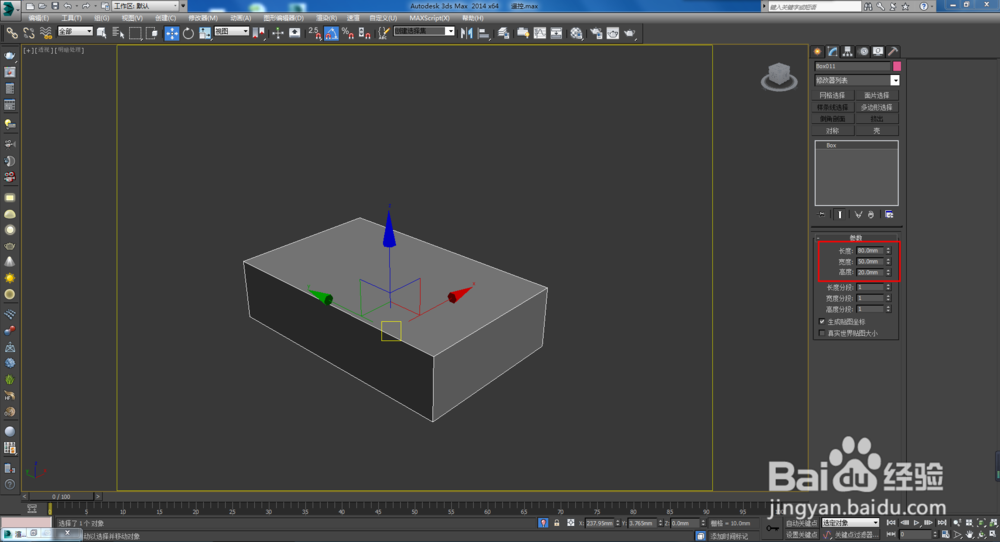The height and width of the screenshot is (542, 1000).
Task: Click the 挤出 modifier button
Action: (x=877, y=119)
